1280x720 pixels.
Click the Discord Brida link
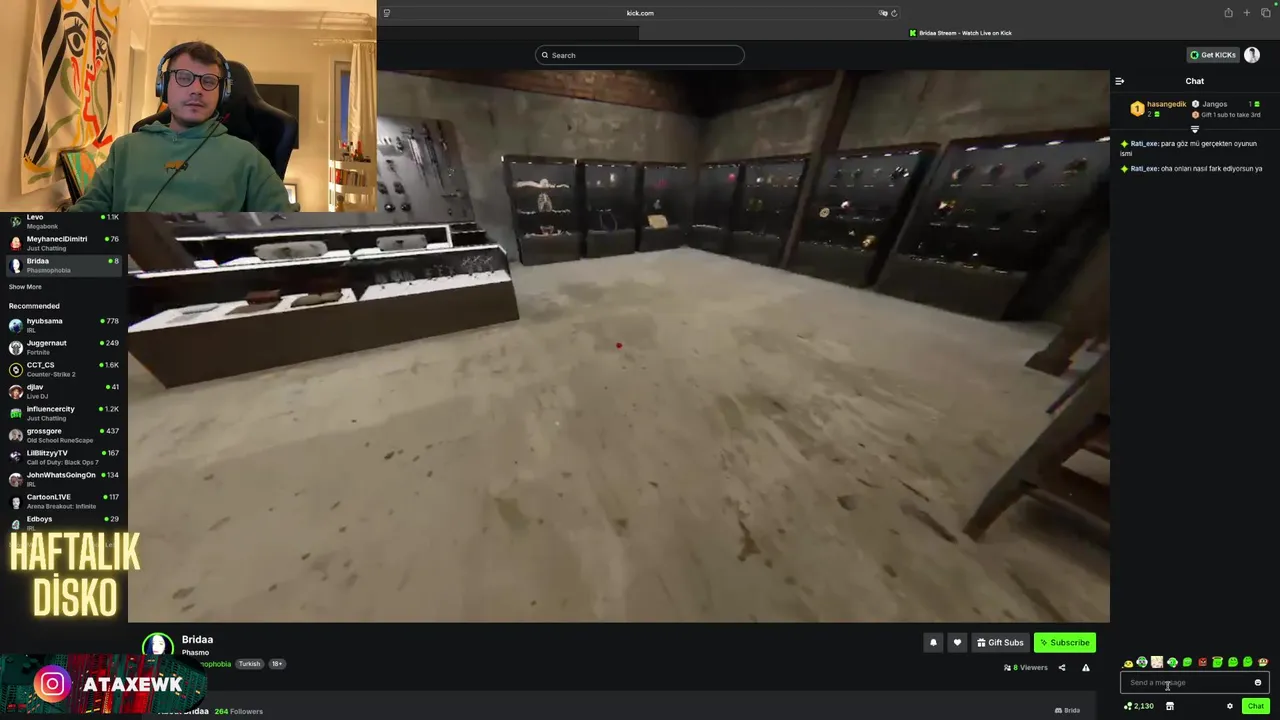coord(1067,710)
